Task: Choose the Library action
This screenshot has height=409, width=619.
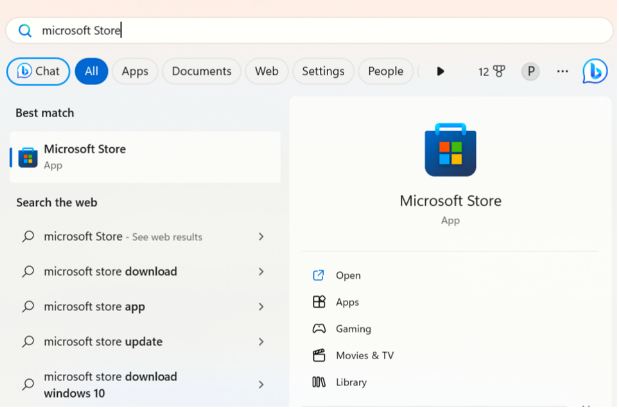Action: [351, 383]
